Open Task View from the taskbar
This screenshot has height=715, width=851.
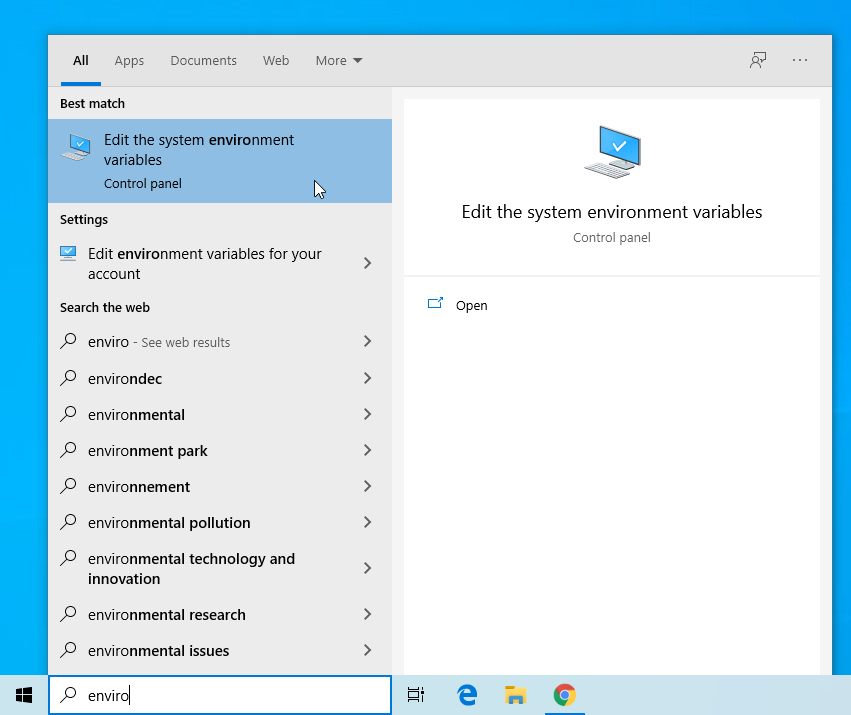tap(416, 694)
